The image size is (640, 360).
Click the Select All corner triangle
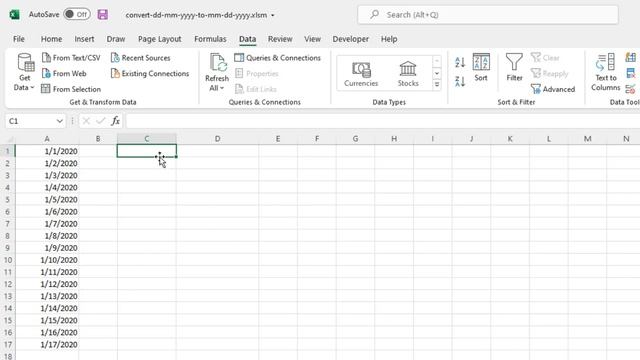pyautogui.click(x=8, y=139)
